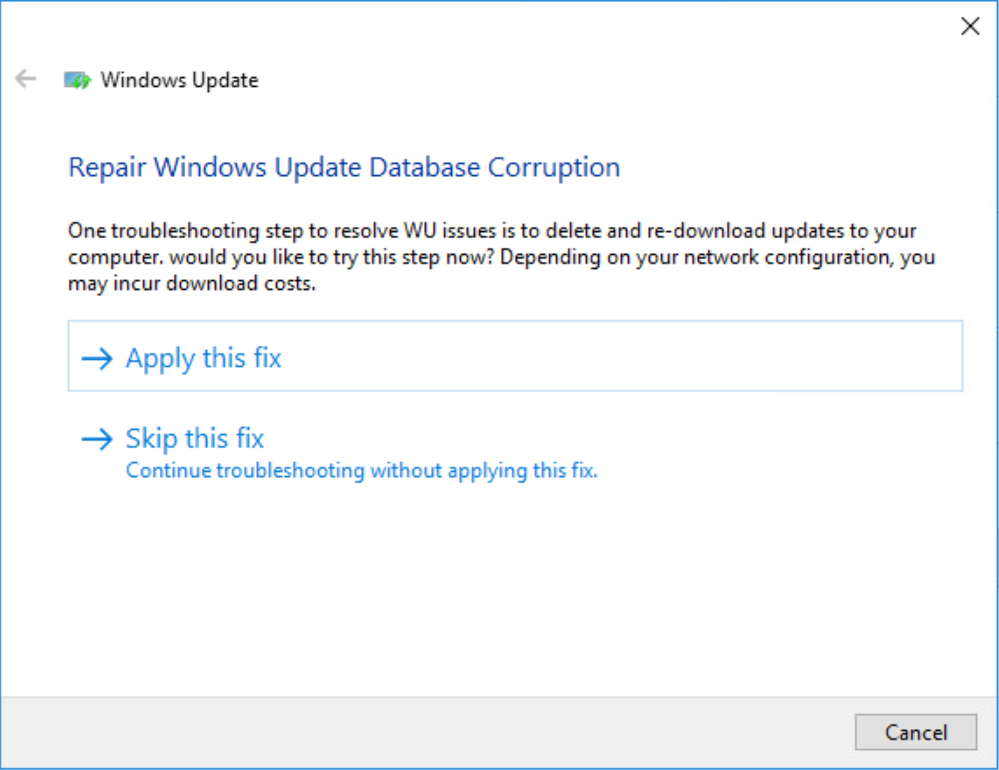Click the paragraph about re-downloading updates

click(501, 257)
